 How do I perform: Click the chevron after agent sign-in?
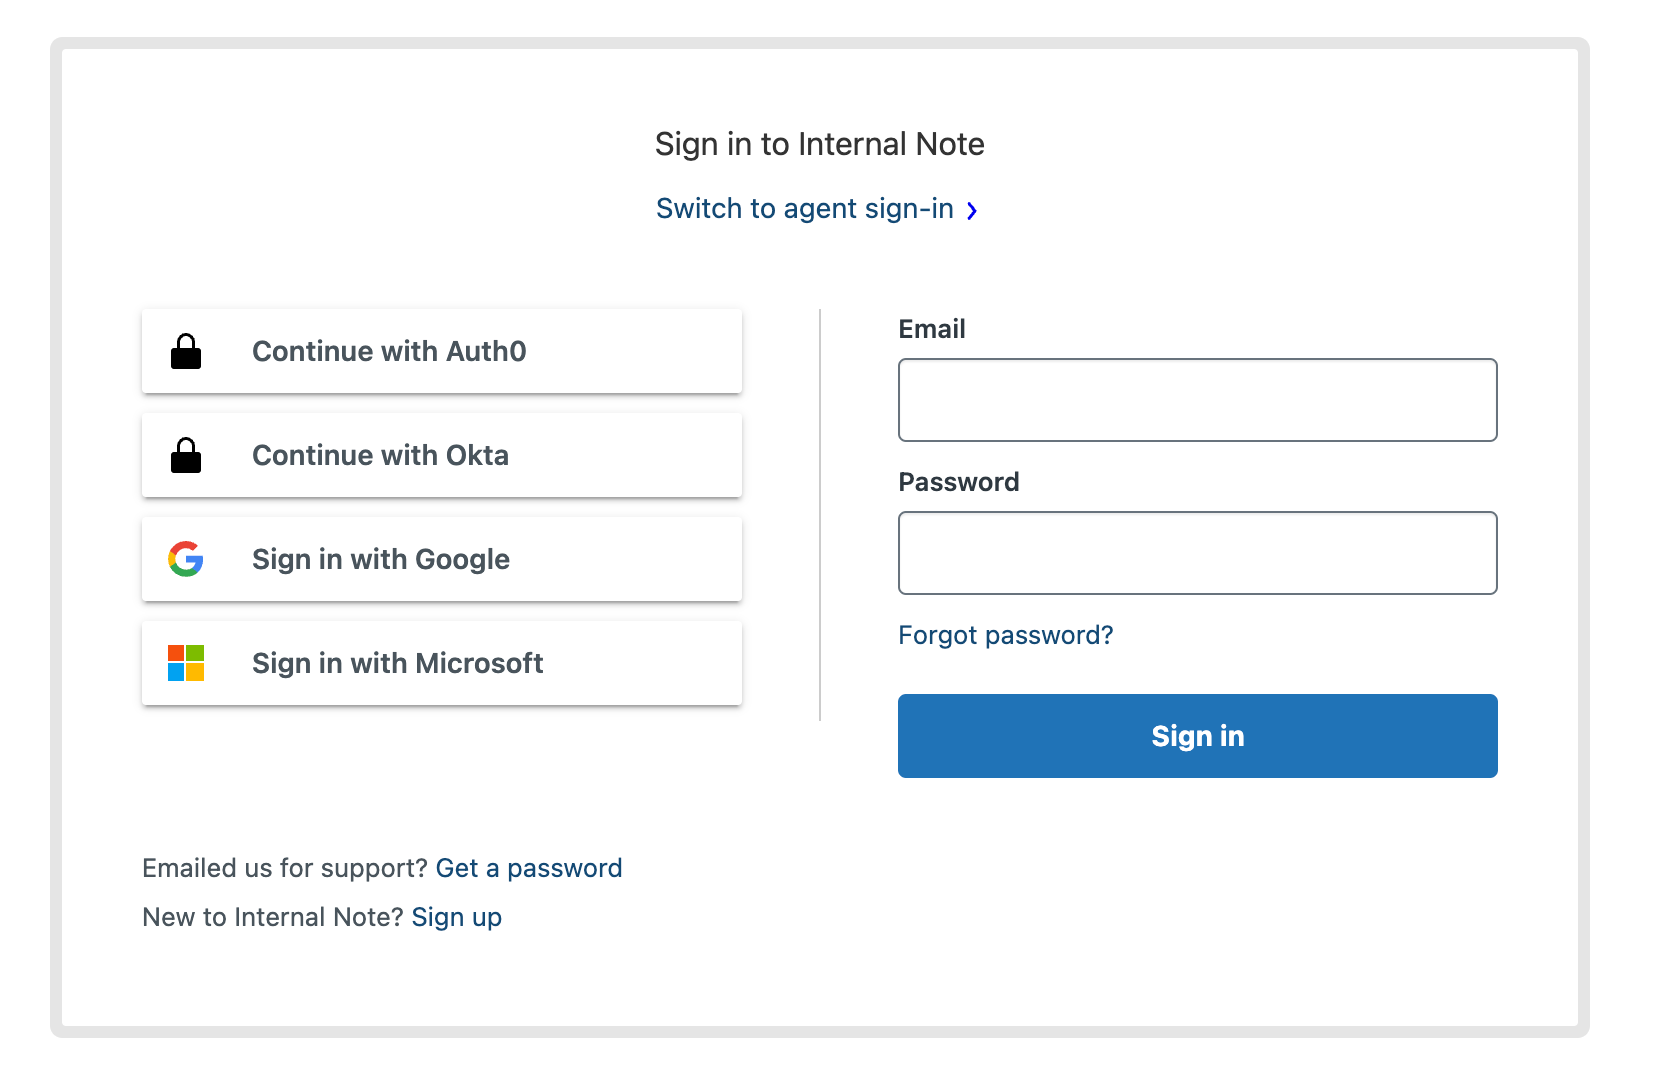(972, 210)
